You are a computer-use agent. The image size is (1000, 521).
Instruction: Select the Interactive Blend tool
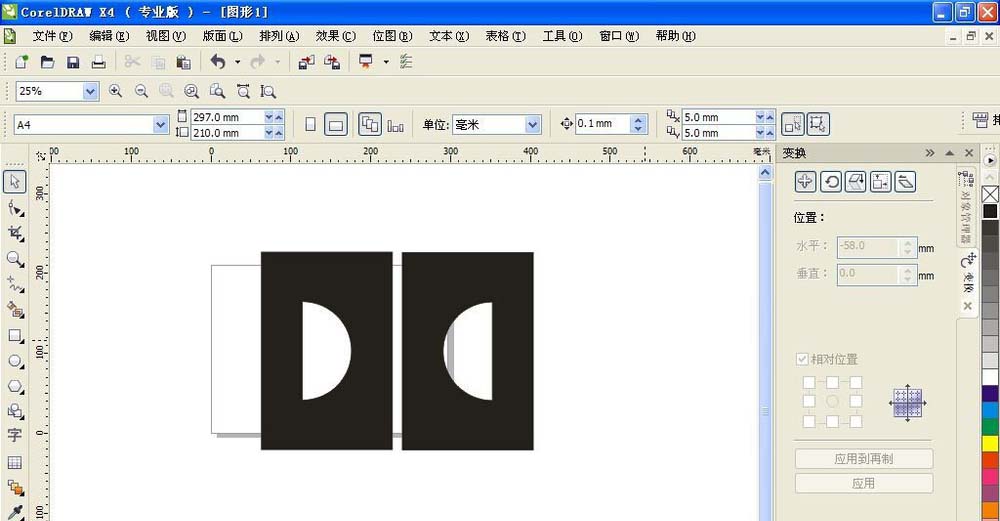15,488
